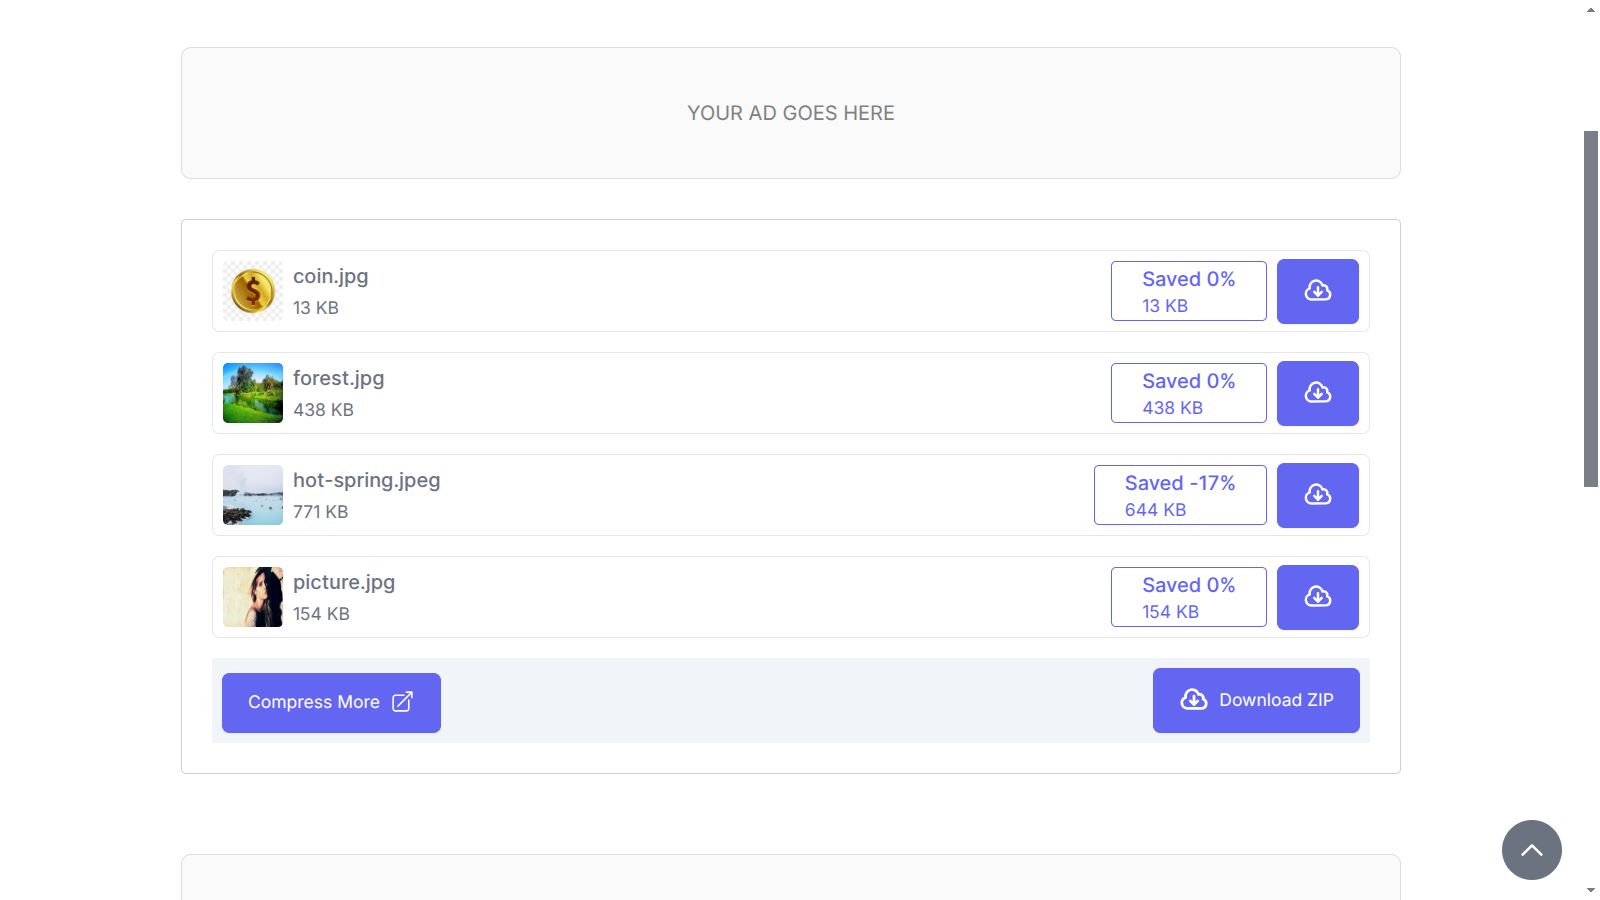Click the Saved -17% badge for hot-spring.jpeg
The height and width of the screenshot is (900, 1600).
coord(1180,495)
